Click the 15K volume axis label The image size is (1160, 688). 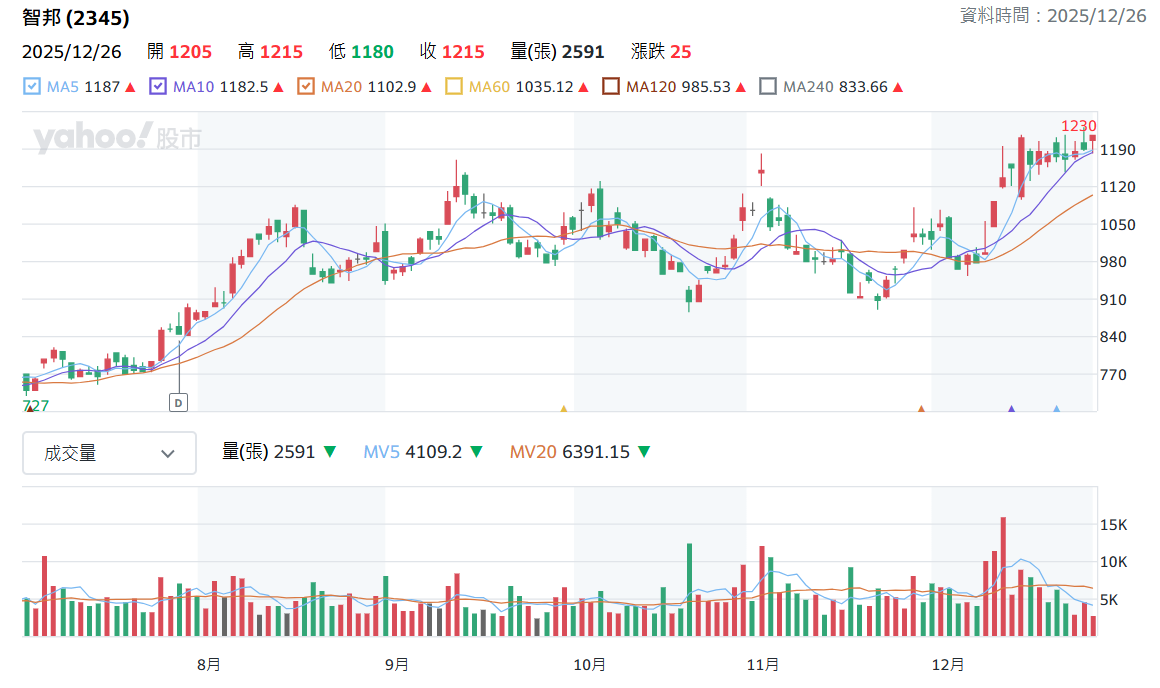tap(1113, 525)
